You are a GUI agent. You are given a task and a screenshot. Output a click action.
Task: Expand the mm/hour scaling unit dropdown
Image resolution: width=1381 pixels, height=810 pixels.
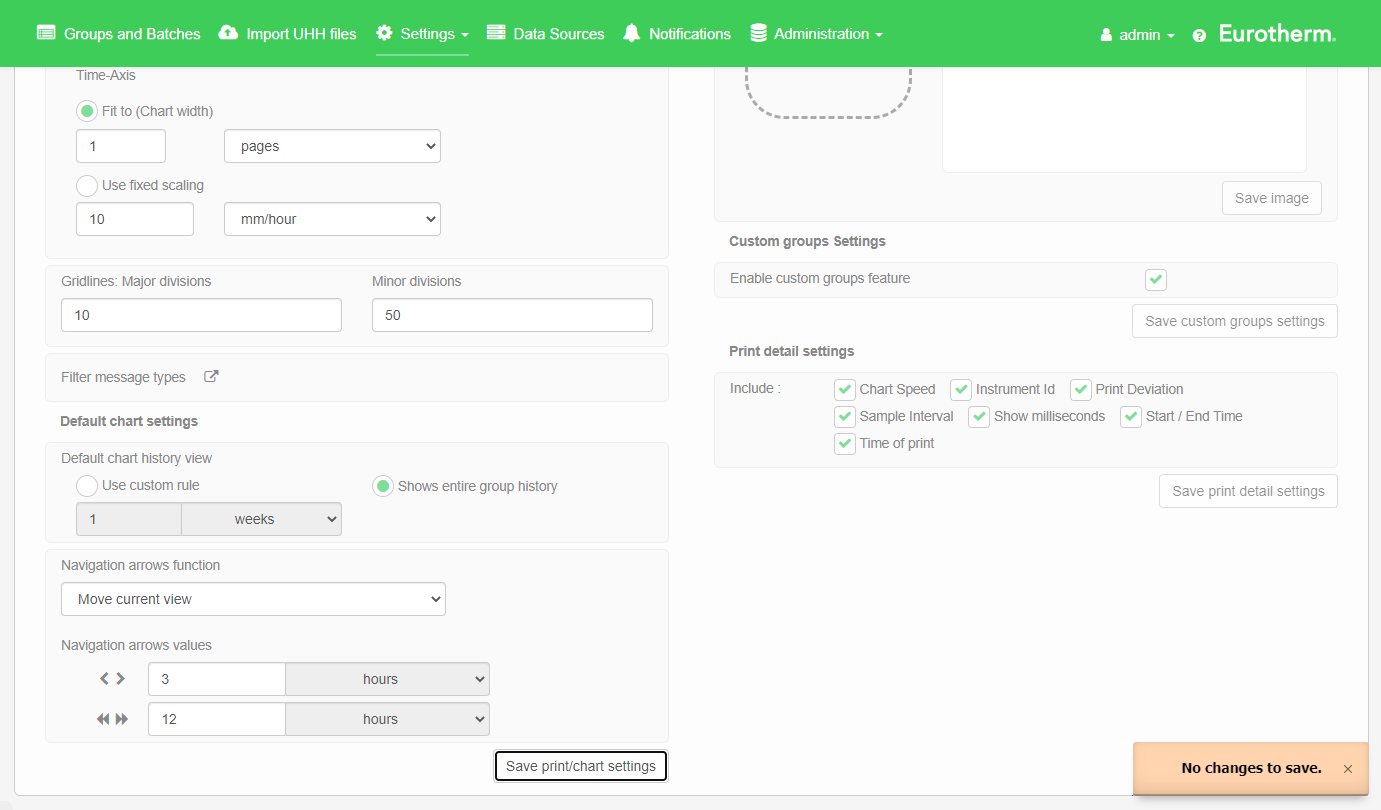[332, 219]
